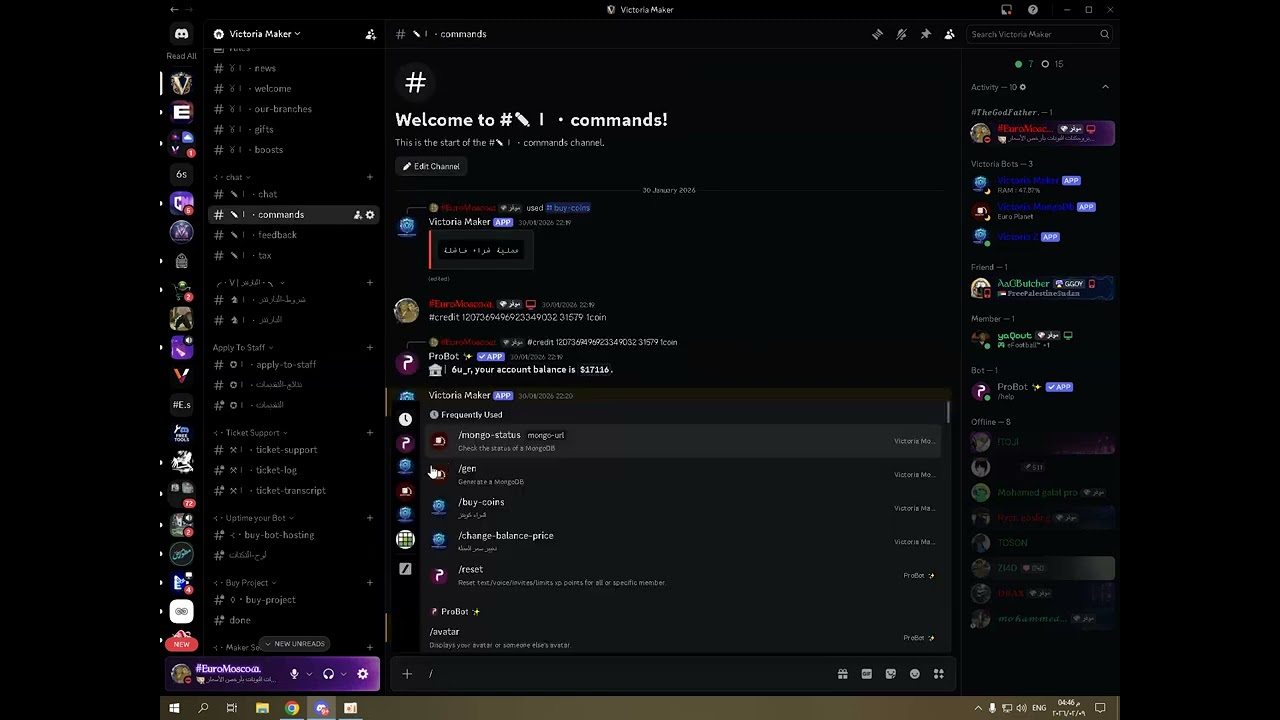Collapse the Ticket Support category
The height and width of the screenshot is (720, 1280).
250,433
